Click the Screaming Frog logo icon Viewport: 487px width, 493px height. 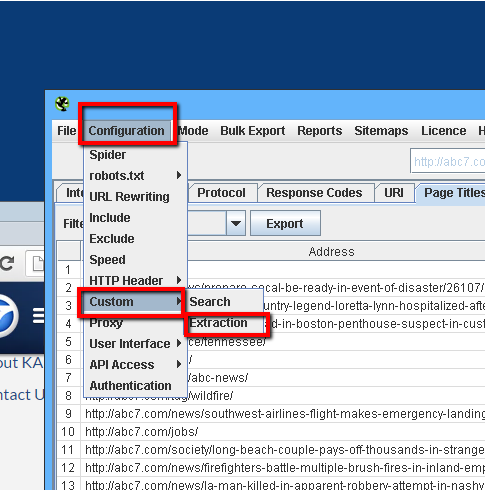point(62,104)
